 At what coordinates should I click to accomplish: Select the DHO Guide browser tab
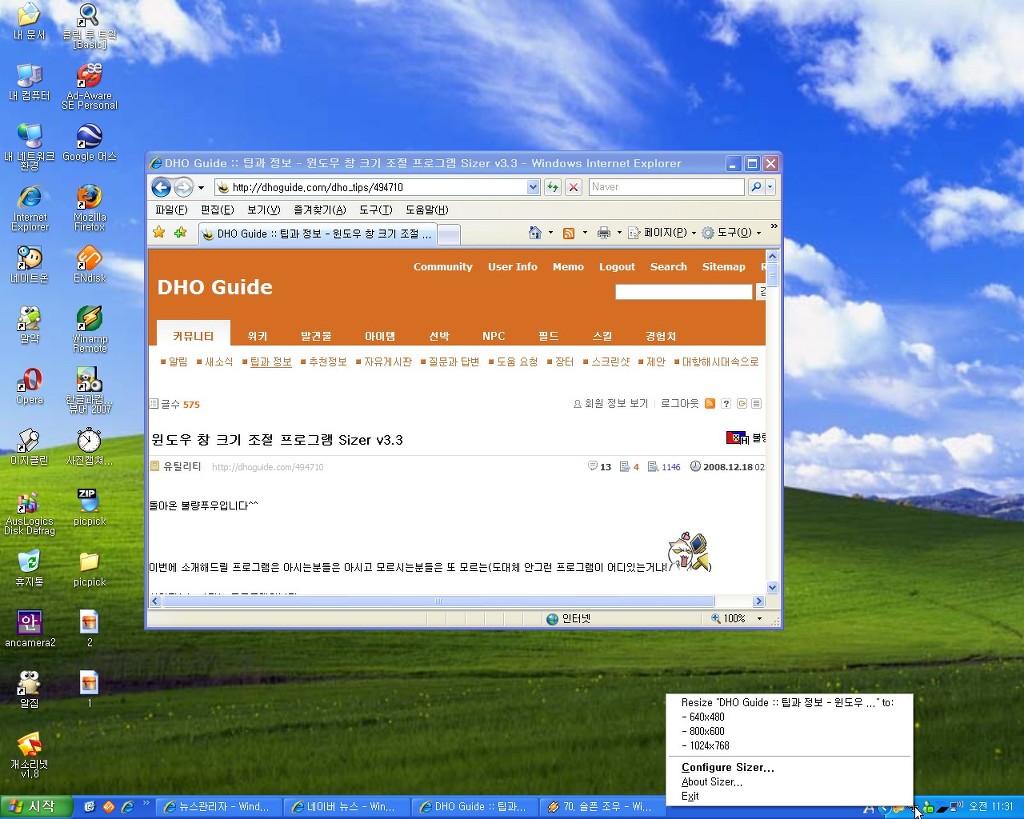pyautogui.click(x=317, y=234)
